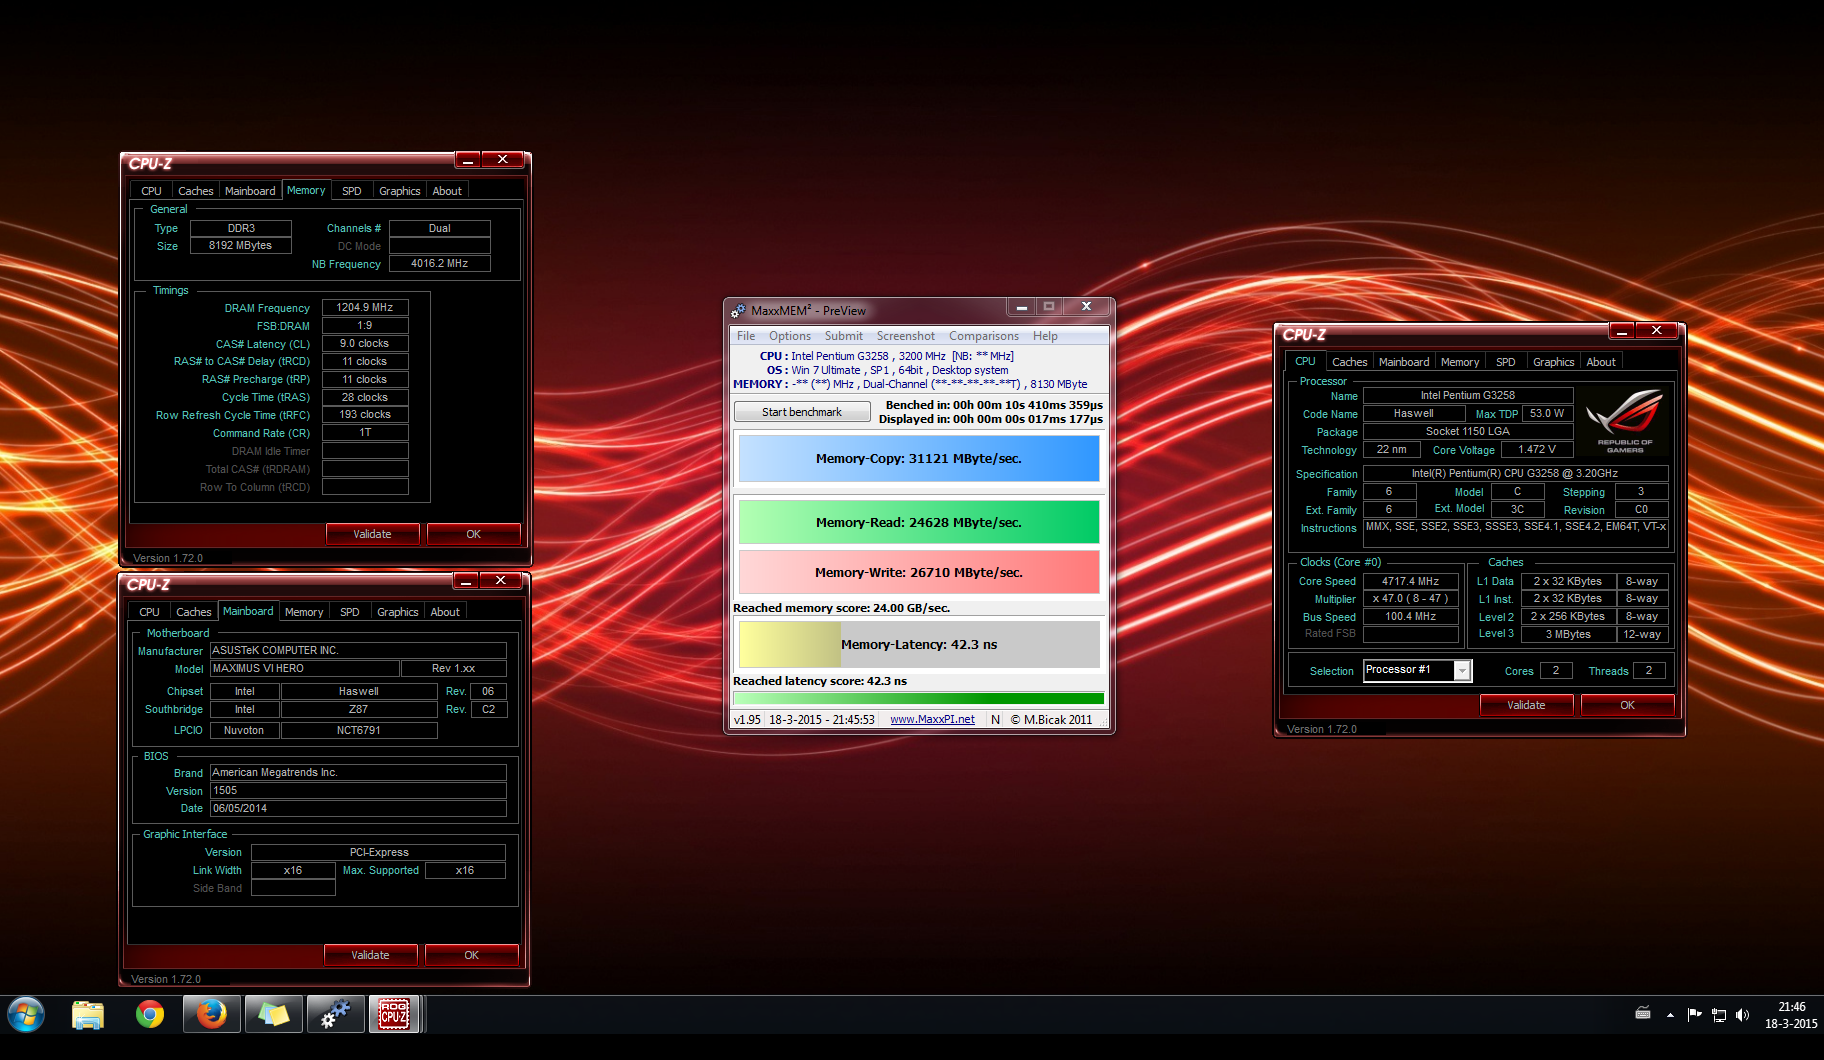Switch to Memory tab in Mainboard CPU-Z window

point(304,612)
